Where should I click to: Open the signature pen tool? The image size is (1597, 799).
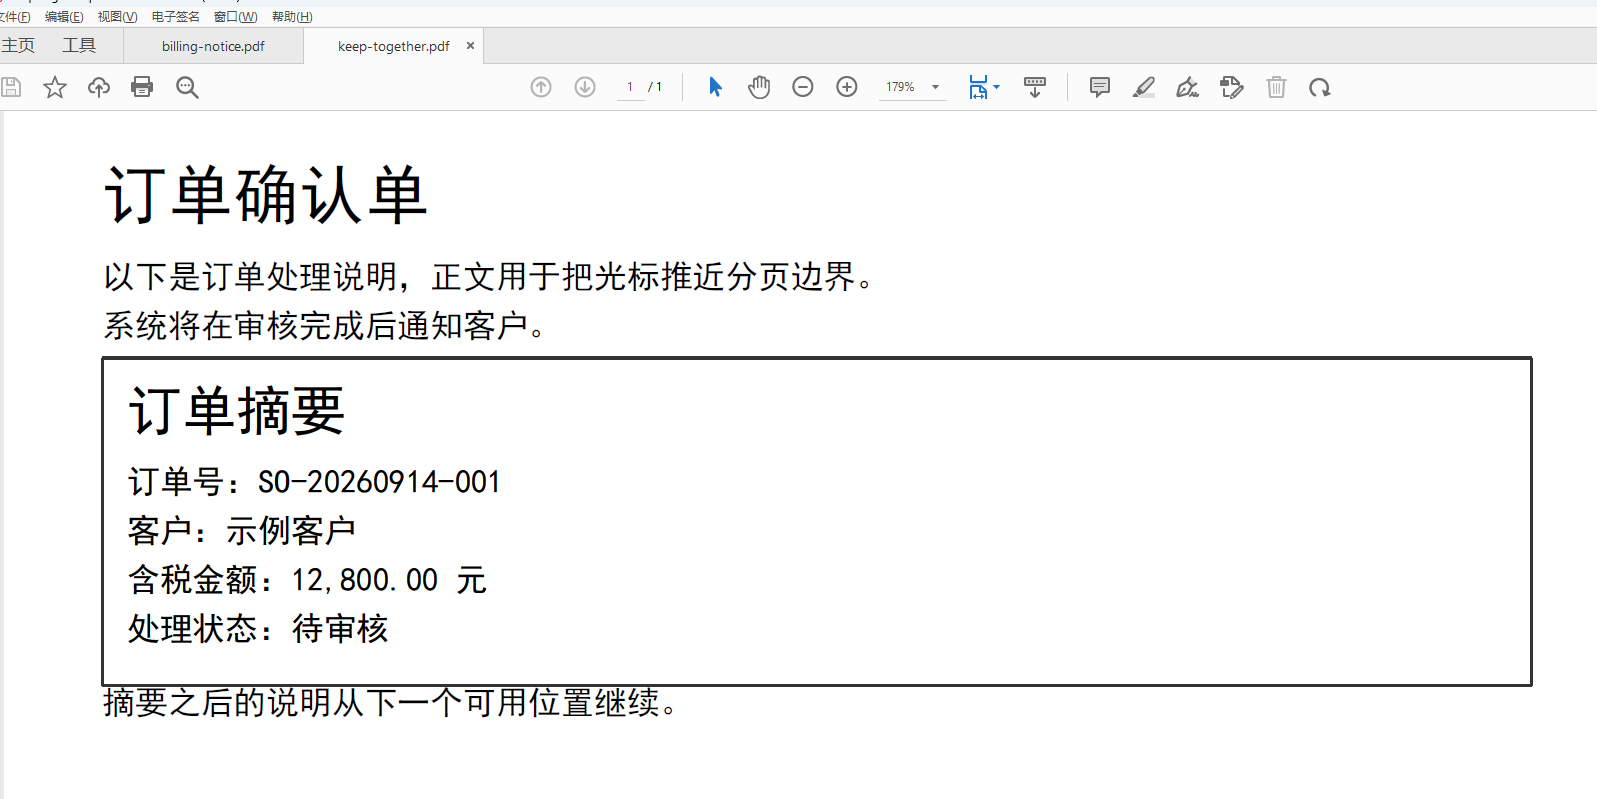1188,87
